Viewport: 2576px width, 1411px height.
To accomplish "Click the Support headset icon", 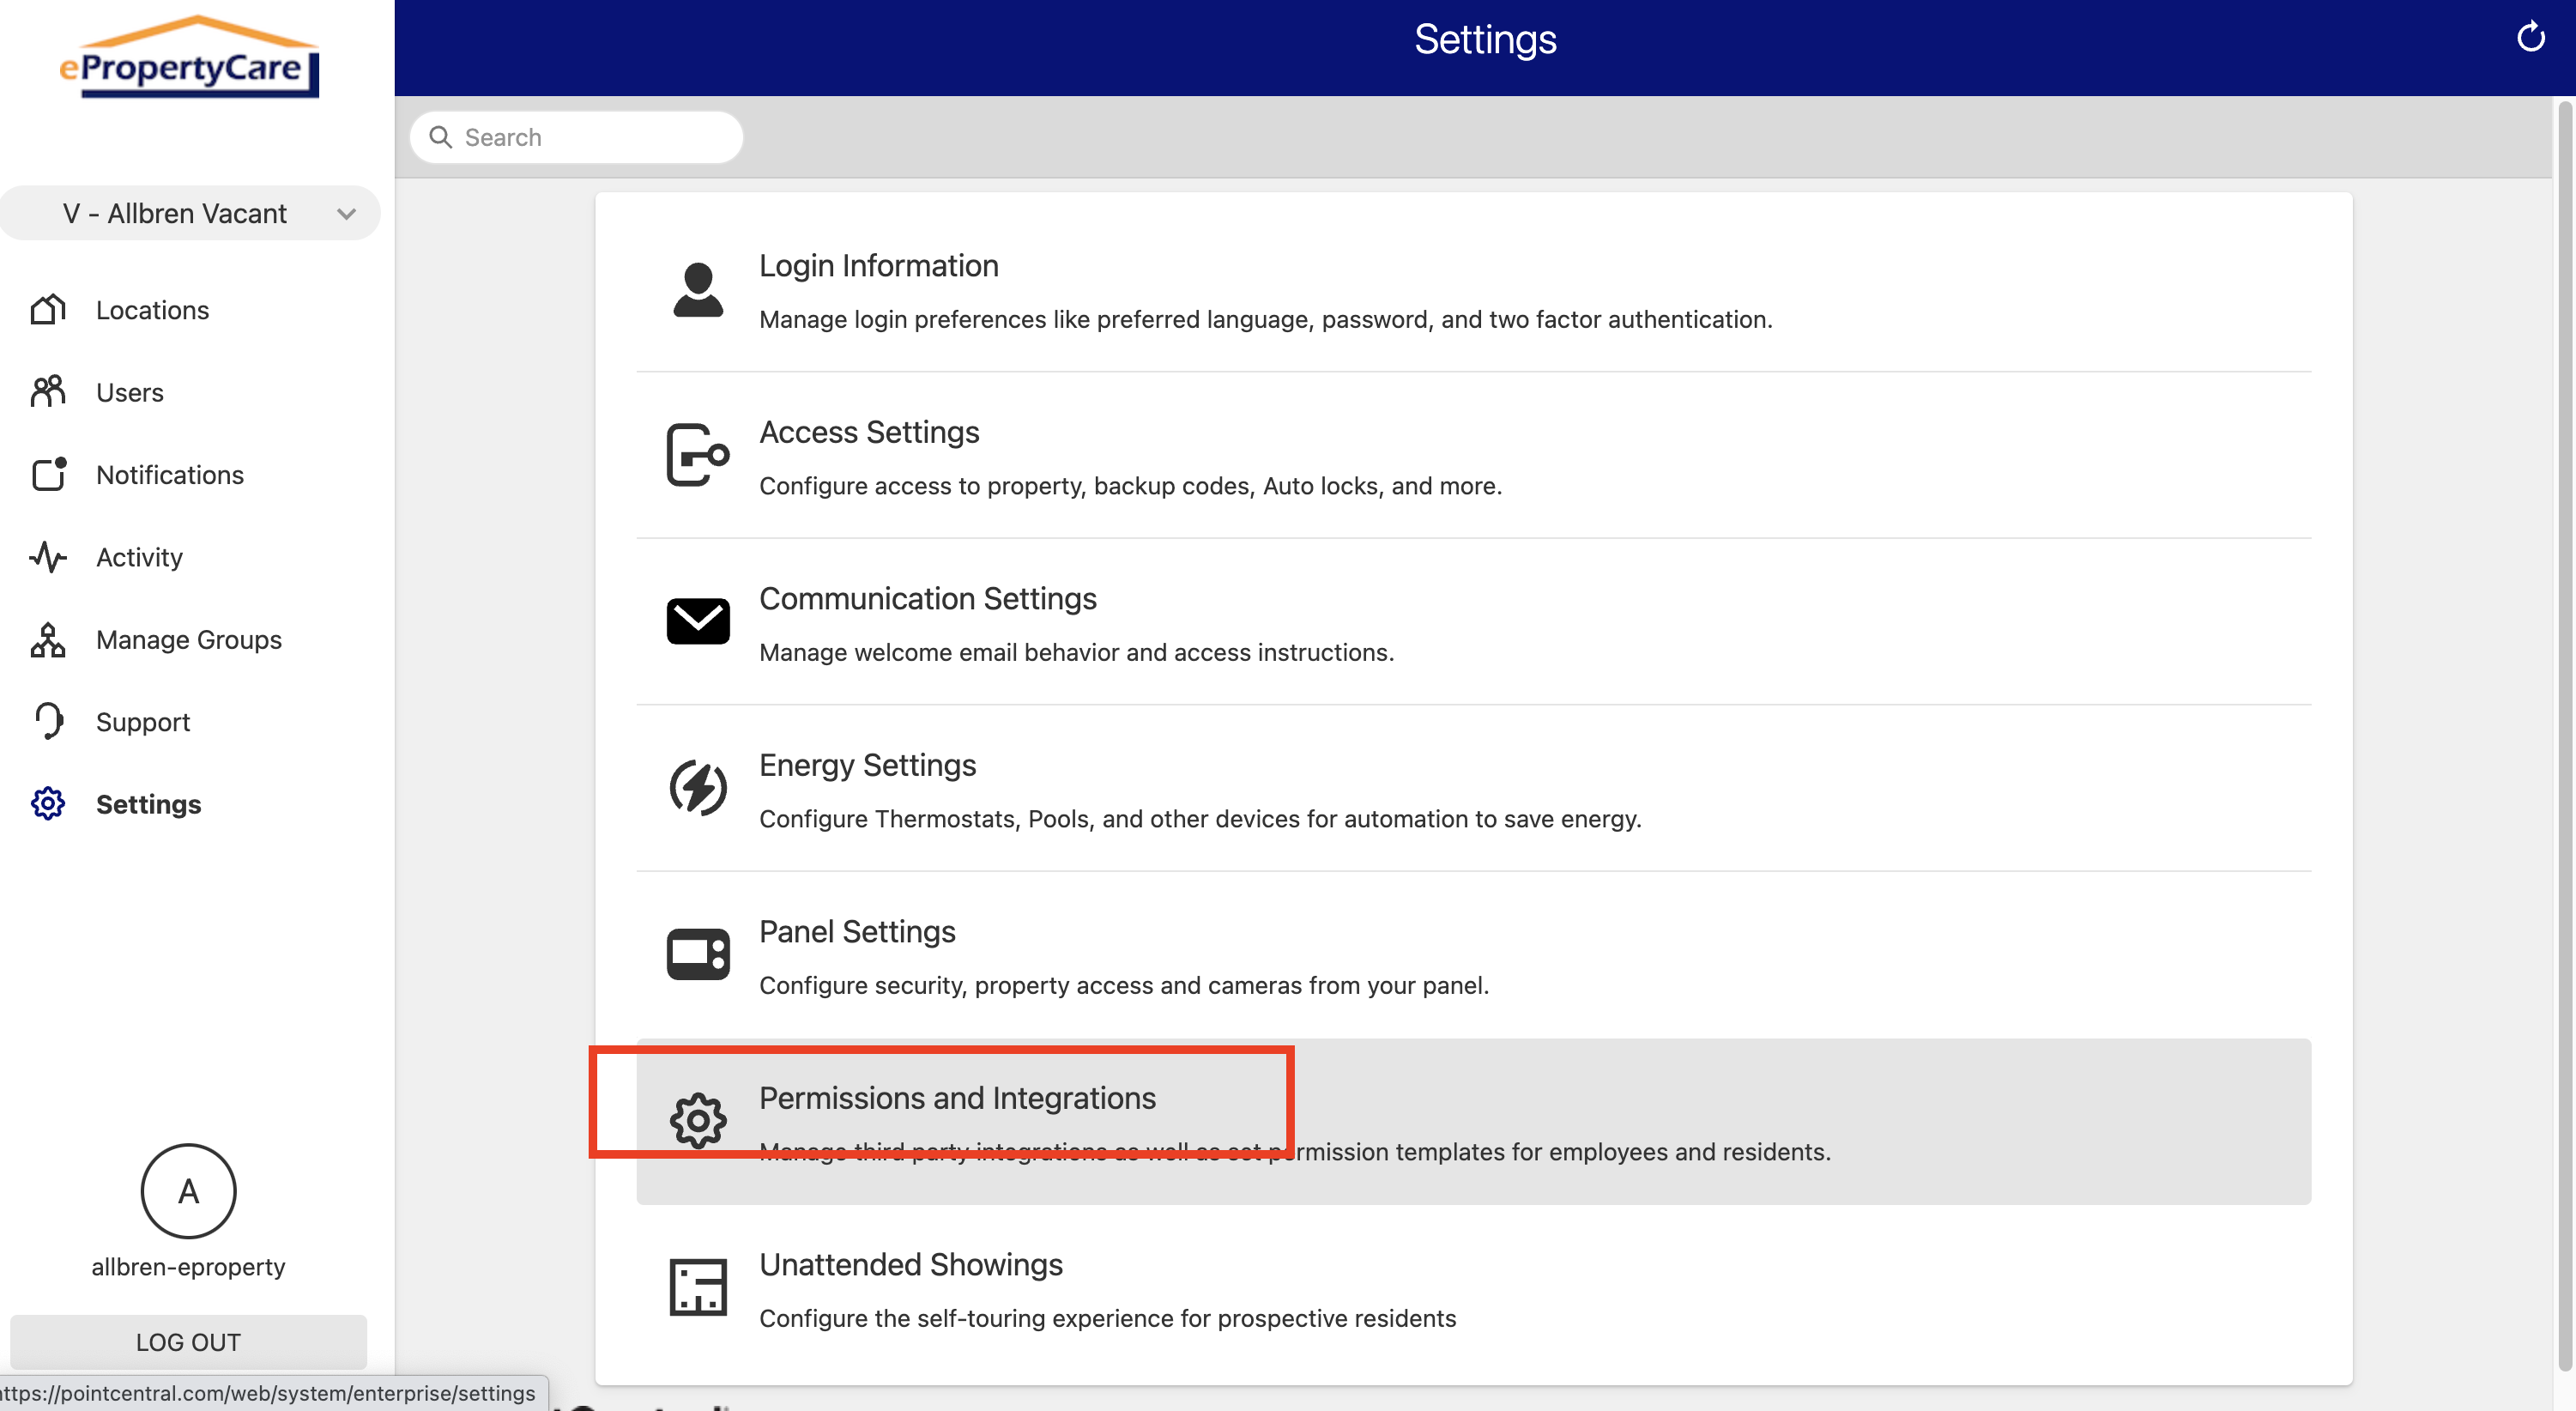I will tap(47, 721).
